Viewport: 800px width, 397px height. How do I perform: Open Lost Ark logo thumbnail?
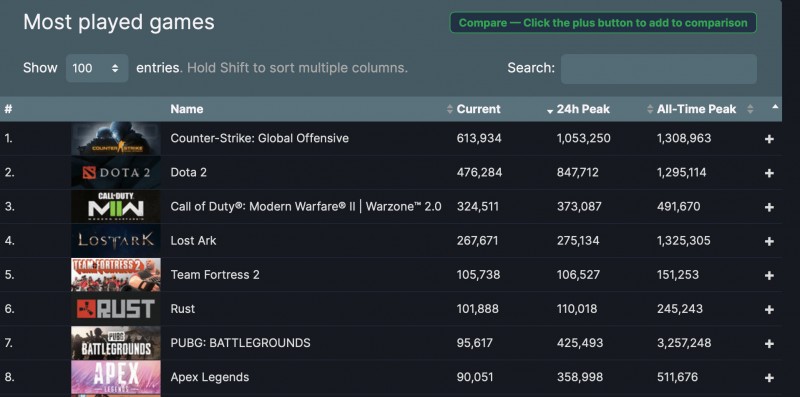(x=116, y=240)
